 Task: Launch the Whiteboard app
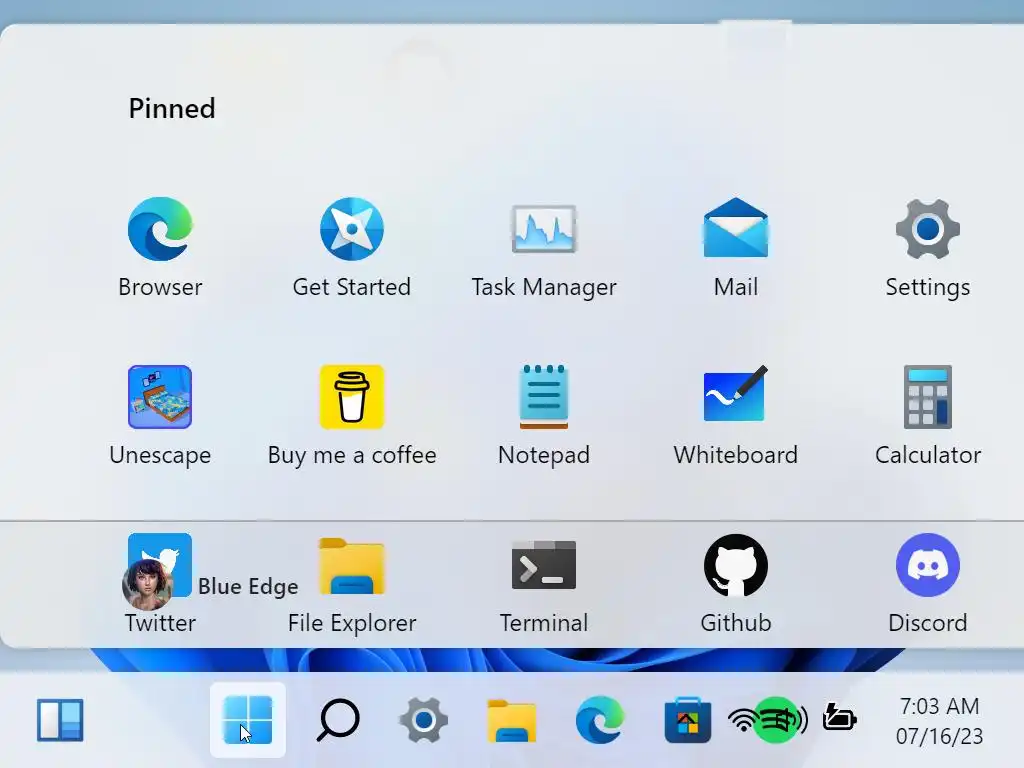(735, 415)
